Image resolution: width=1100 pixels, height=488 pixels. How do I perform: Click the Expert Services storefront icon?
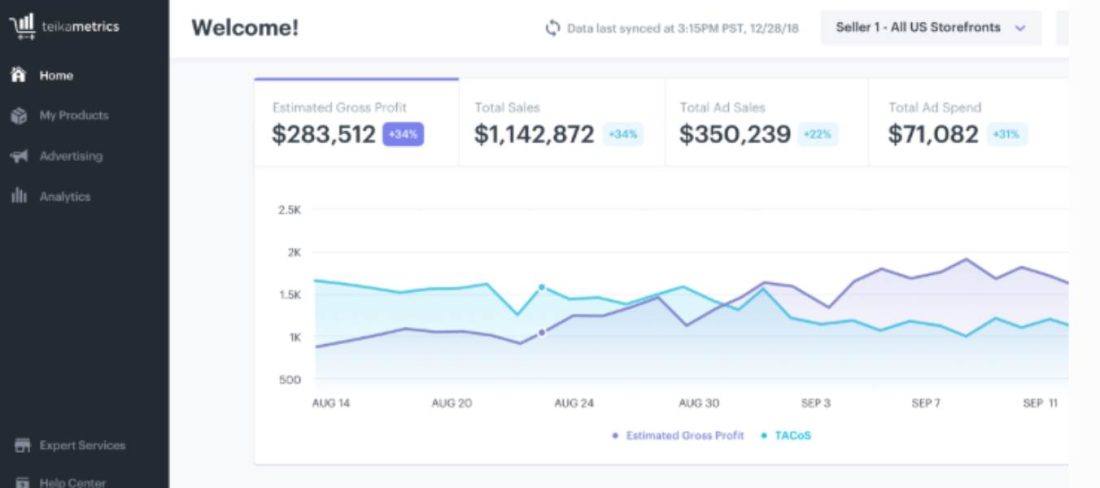point(22,445)
